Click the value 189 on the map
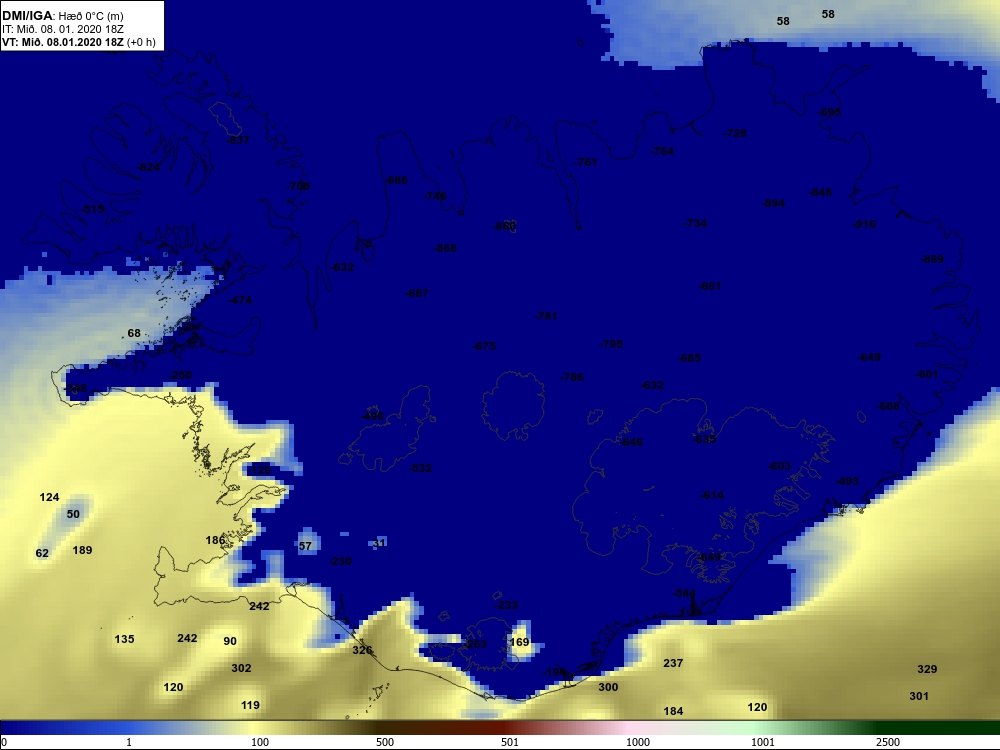The image size is (1000, 750). [x=82, y=550]
